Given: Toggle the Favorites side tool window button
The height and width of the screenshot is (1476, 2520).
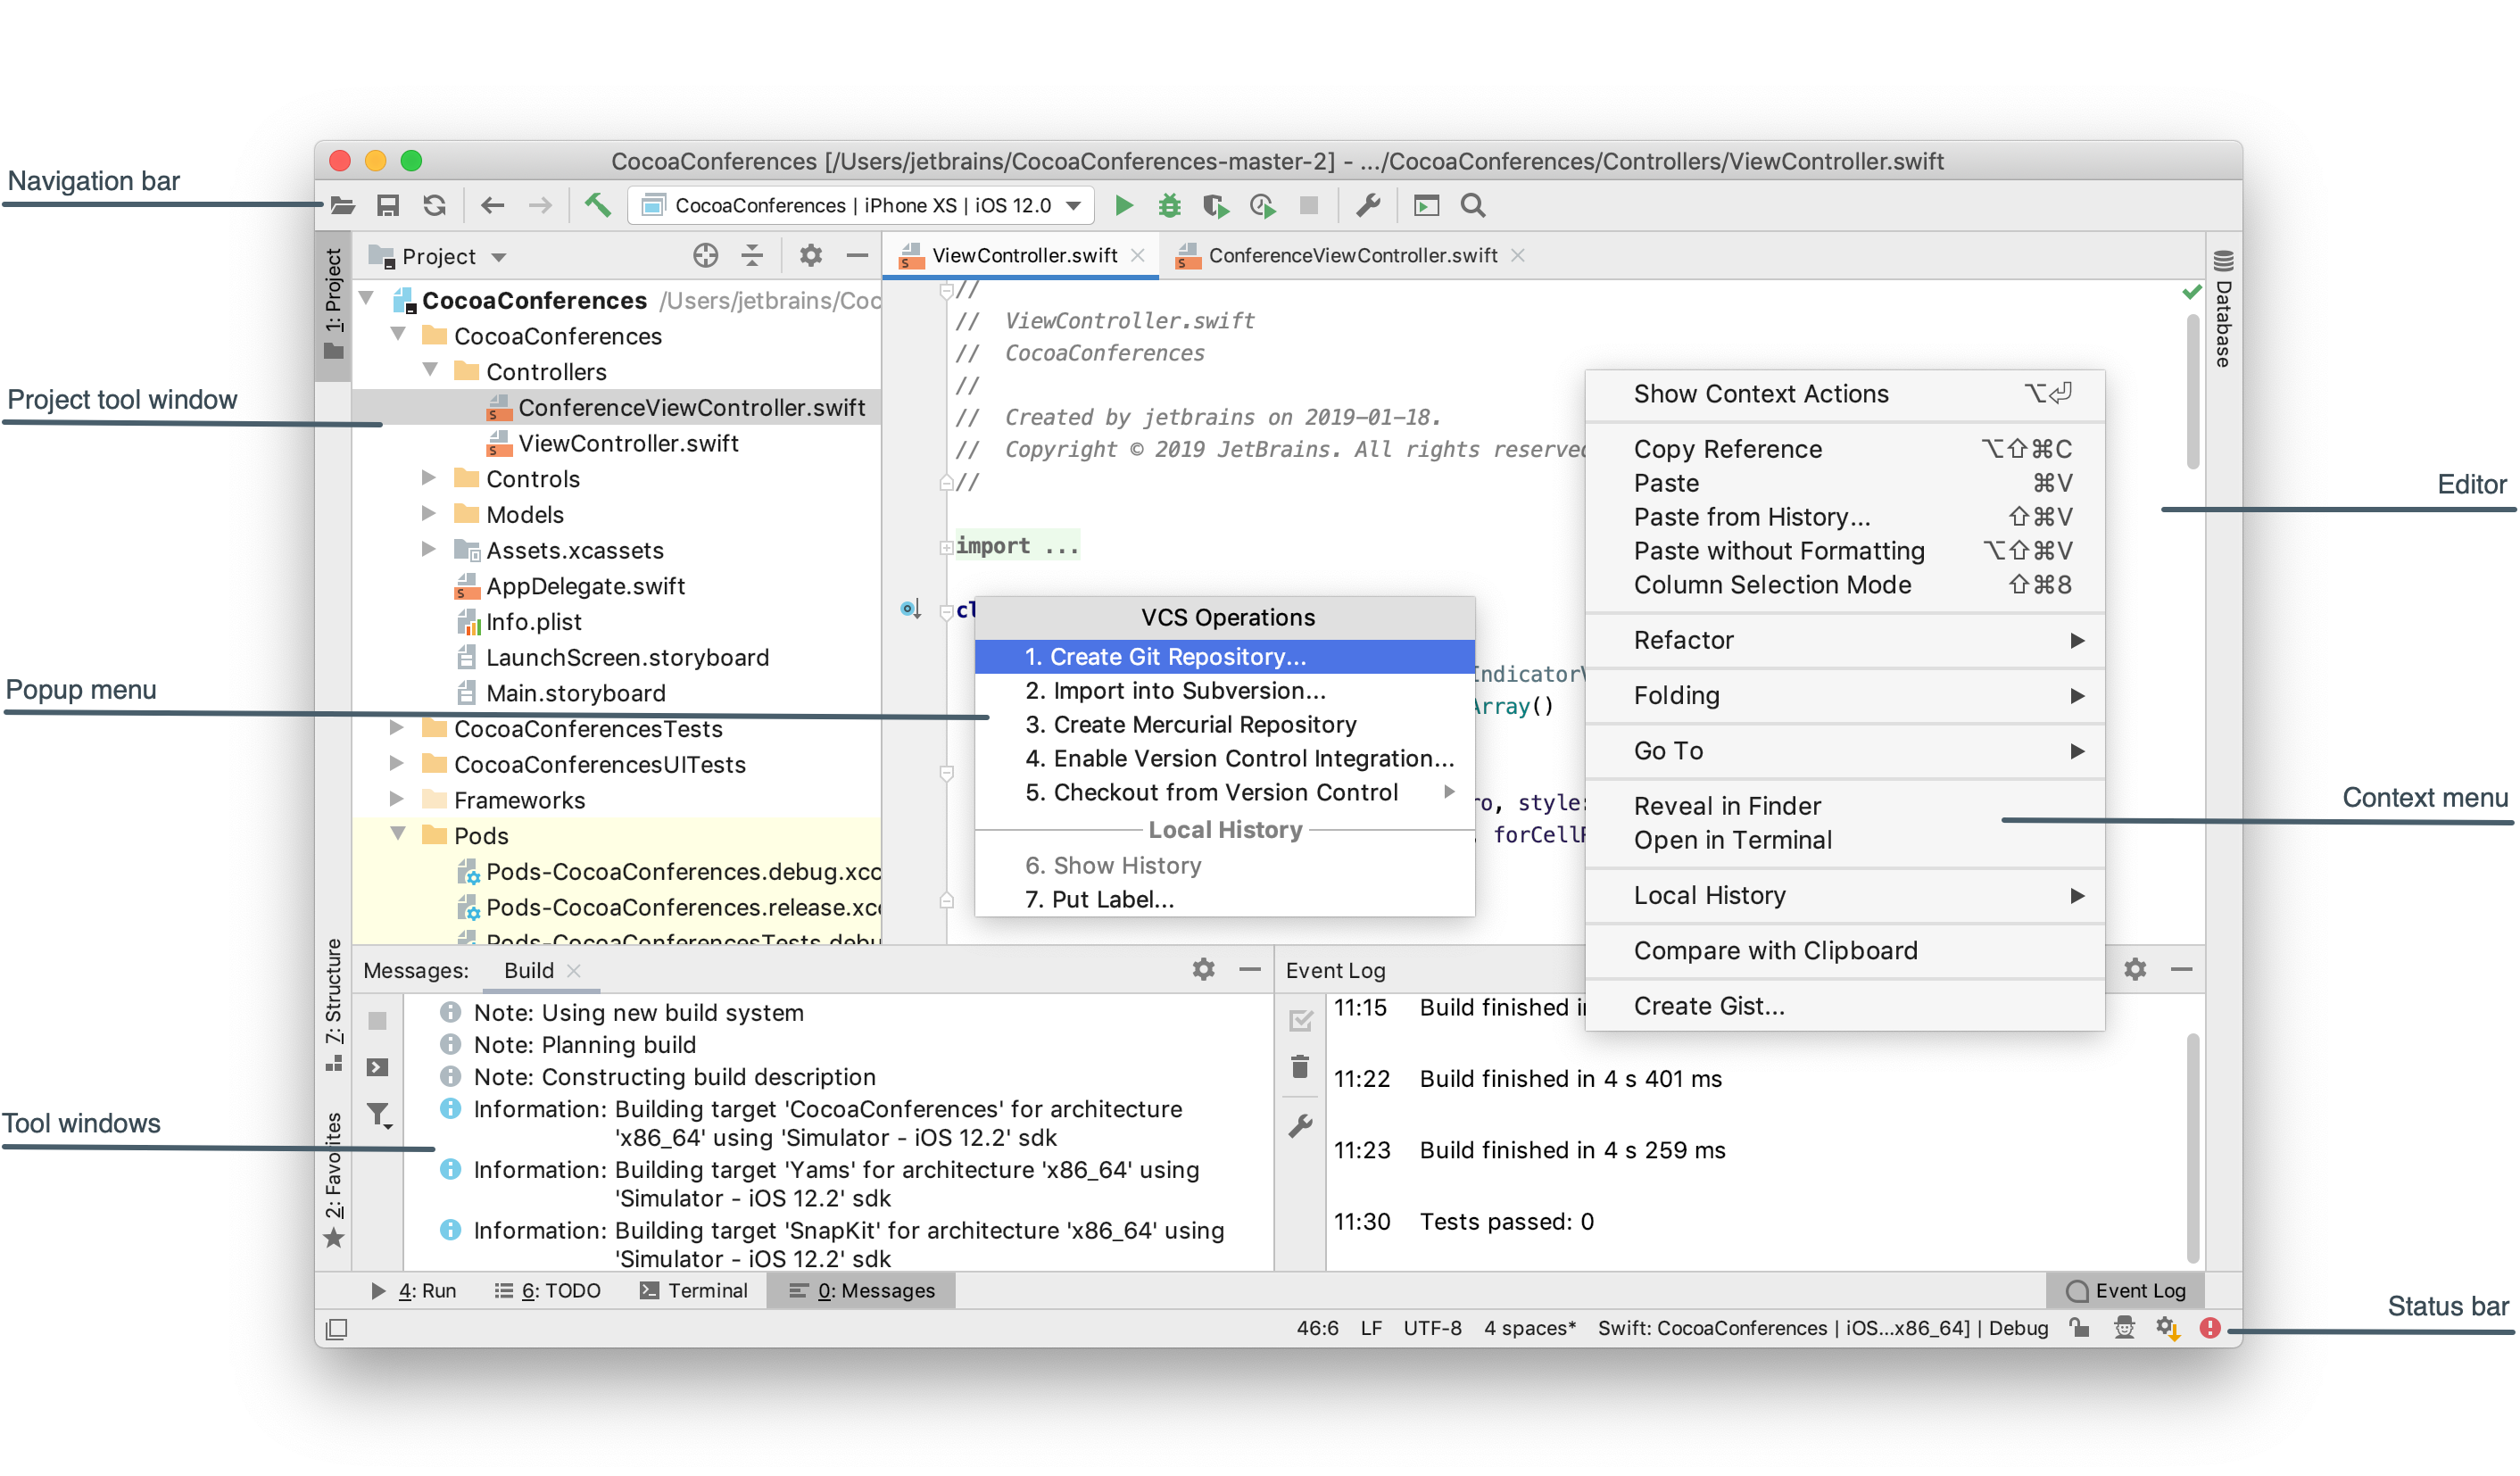Looking at the screenshot, I should [x=333, y=1180].
